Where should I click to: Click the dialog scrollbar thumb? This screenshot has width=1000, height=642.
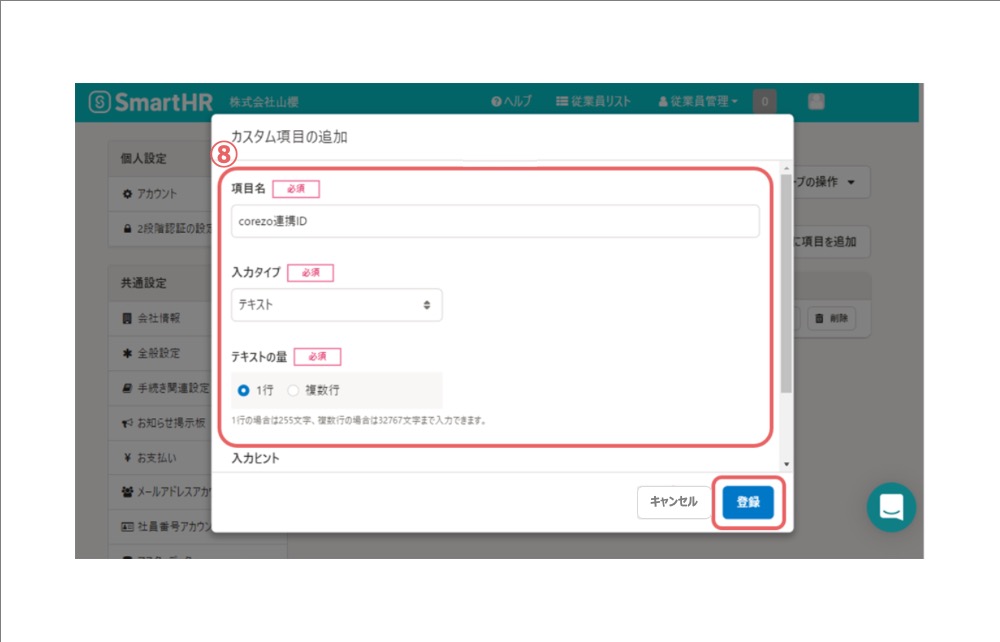(786, 284)
